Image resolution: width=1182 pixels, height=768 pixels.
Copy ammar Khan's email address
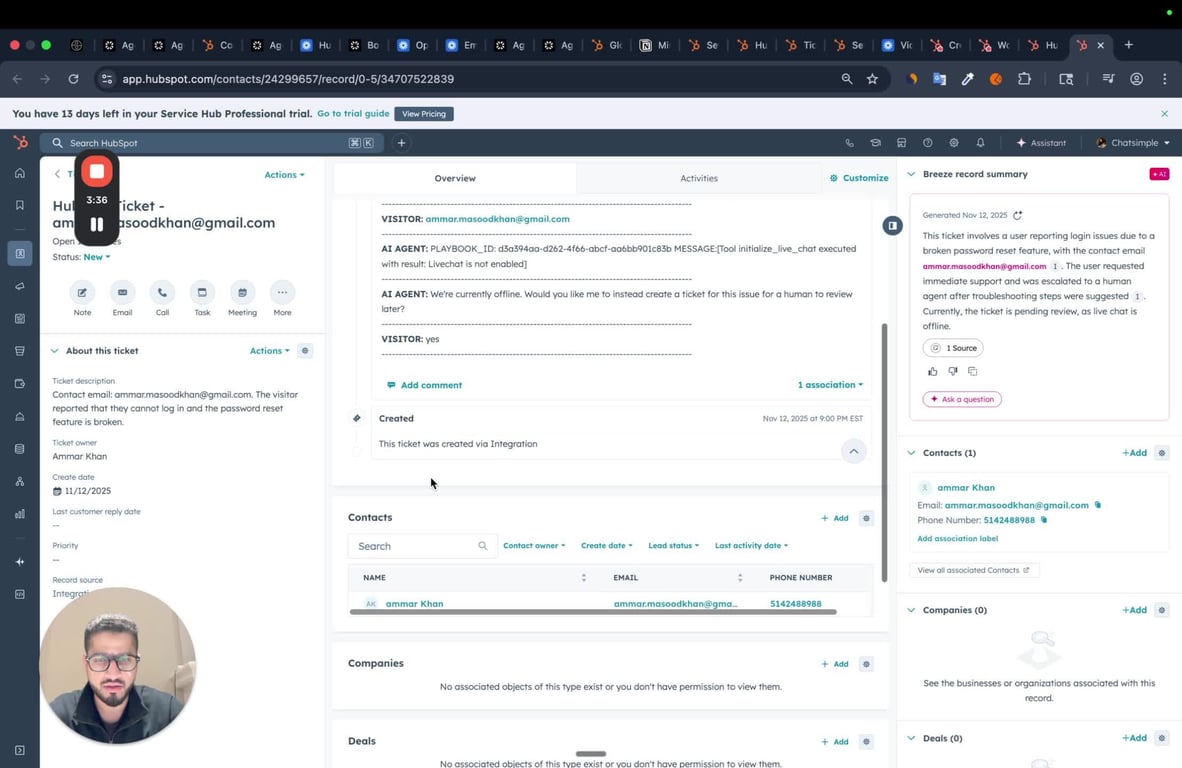coord(1098,505)
